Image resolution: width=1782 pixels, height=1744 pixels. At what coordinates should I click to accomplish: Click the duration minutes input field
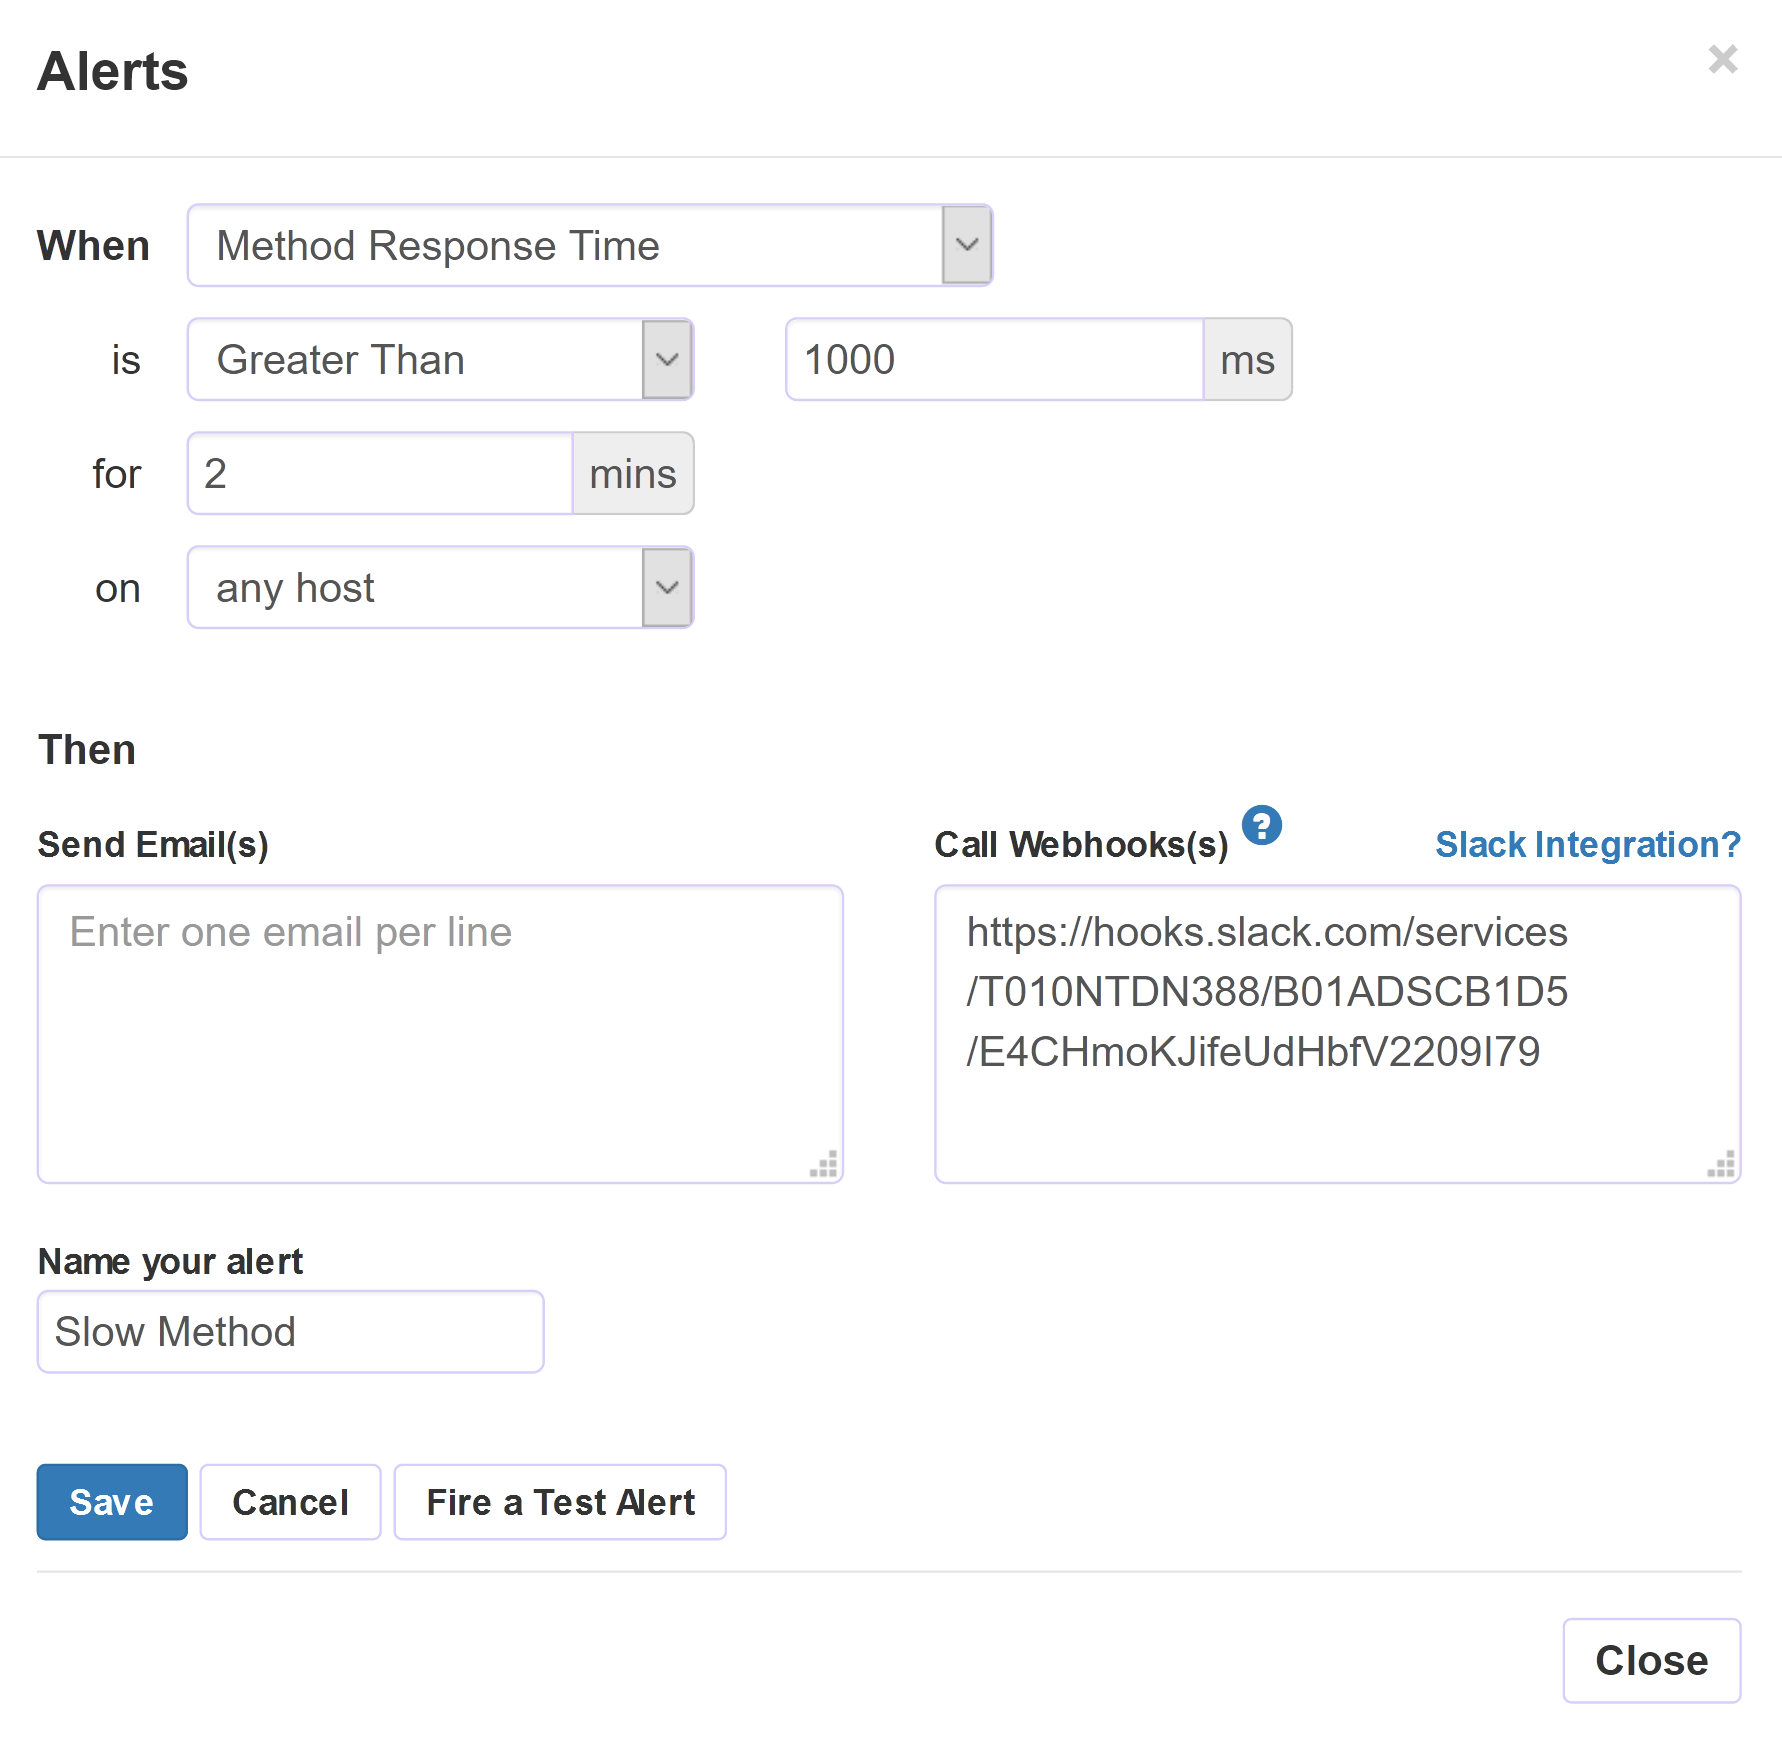tap(380, 474)
